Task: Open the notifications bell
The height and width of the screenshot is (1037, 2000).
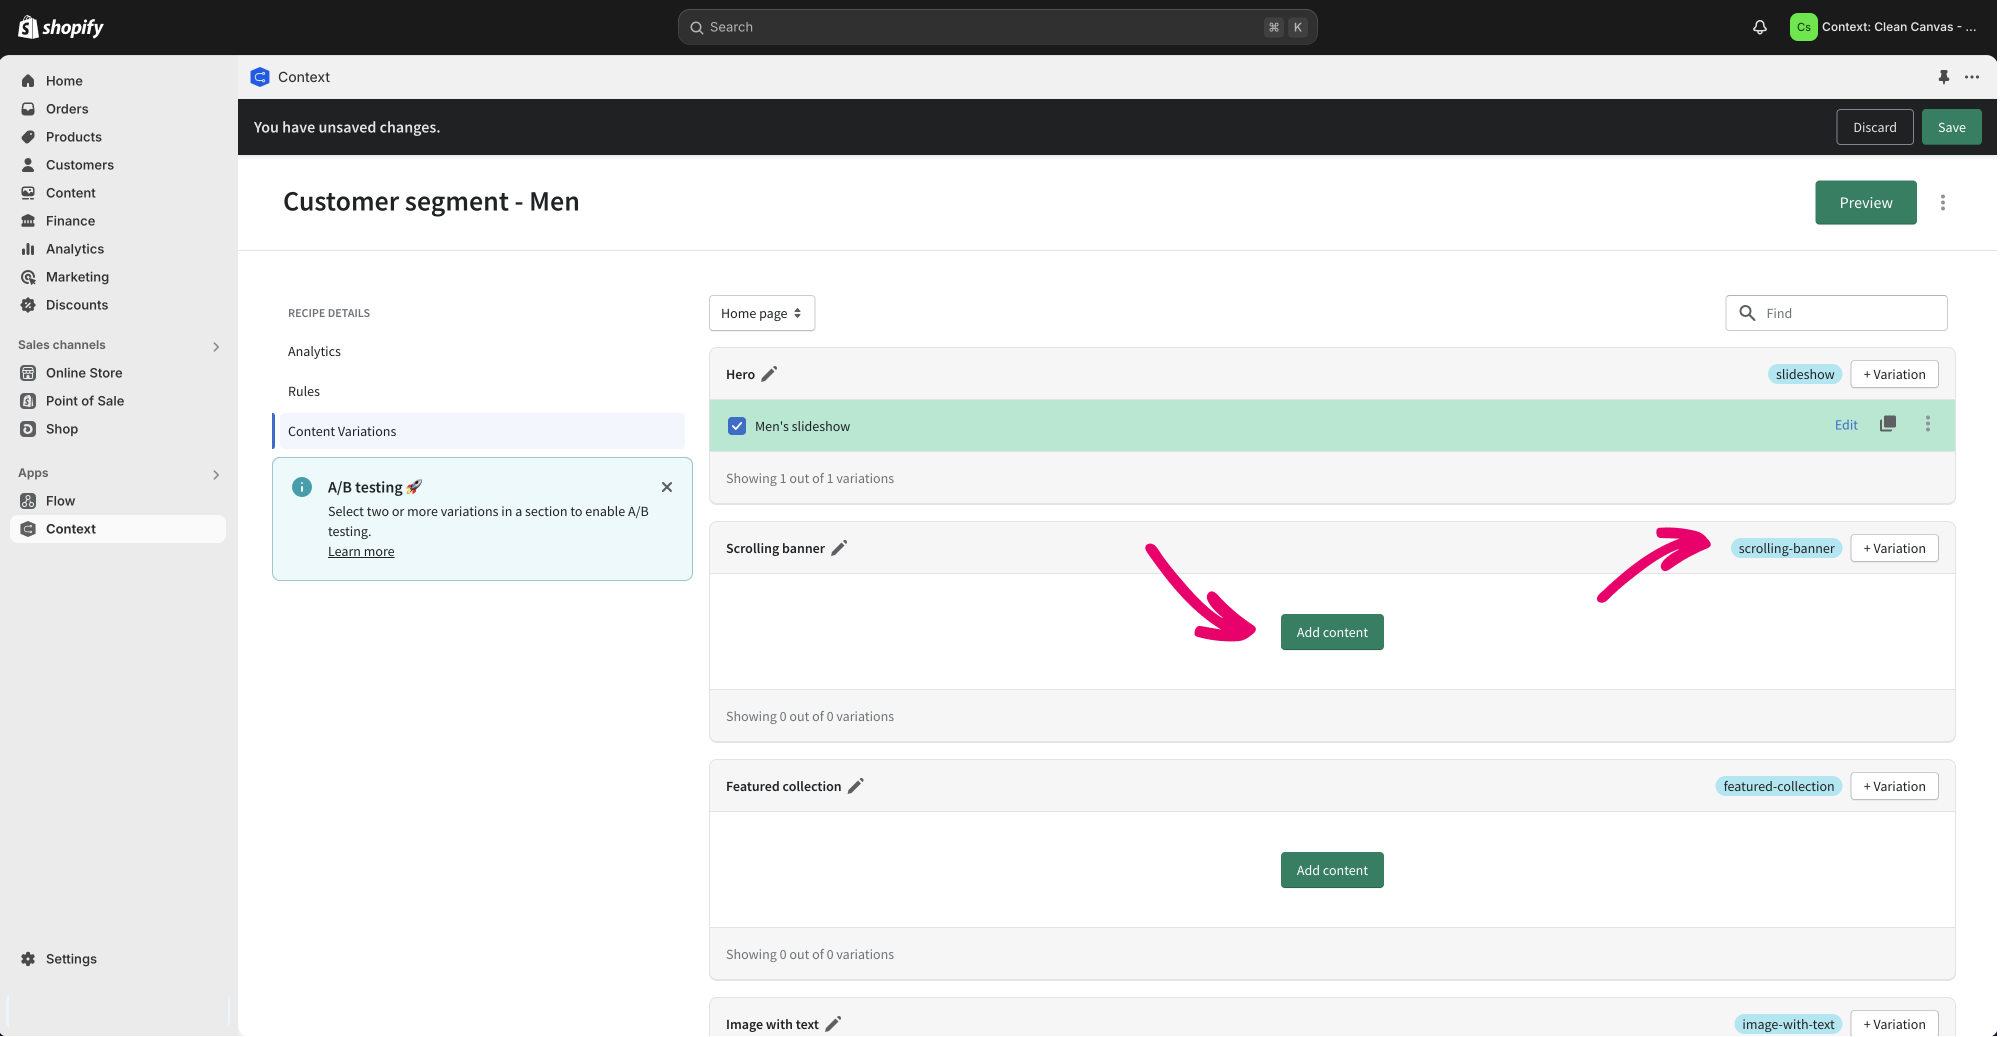Action: coord(1759,27)
